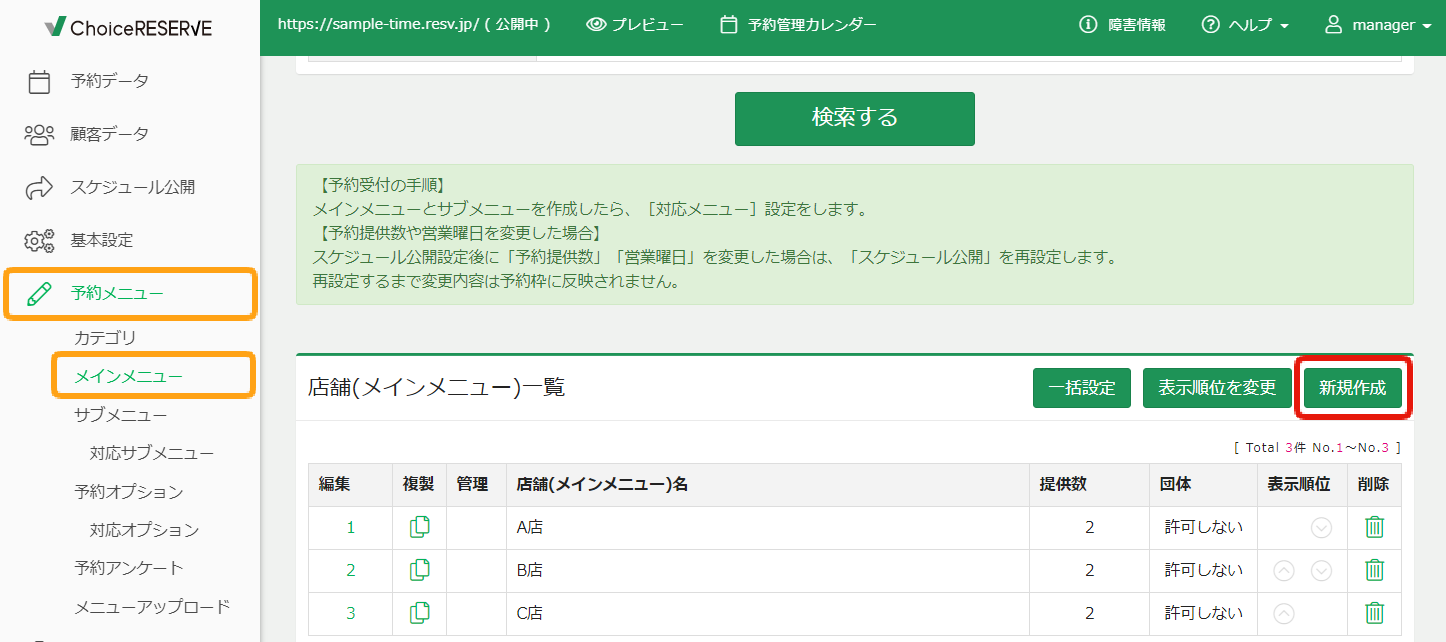Select メインメニュー submenu item
The height and width of the screenshot is (642, 1446).
129,376
